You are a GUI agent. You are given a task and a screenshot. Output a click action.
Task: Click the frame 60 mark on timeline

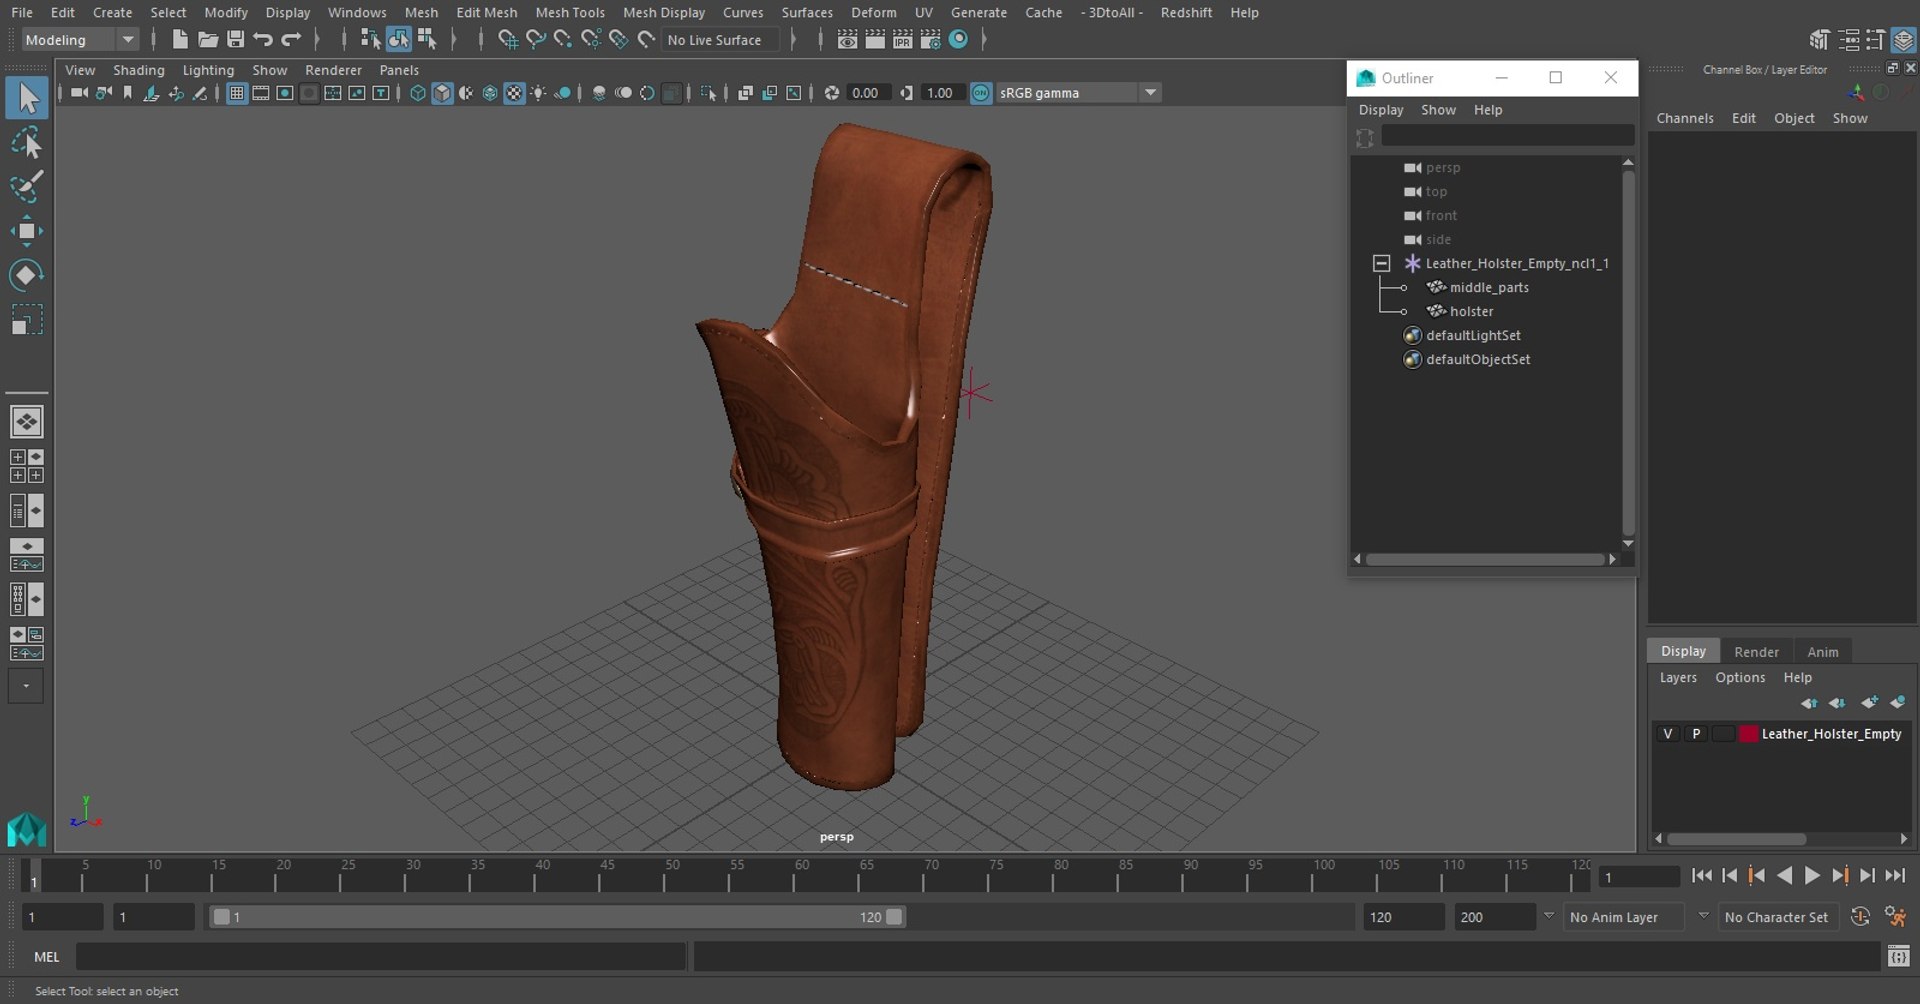[801, 875]
